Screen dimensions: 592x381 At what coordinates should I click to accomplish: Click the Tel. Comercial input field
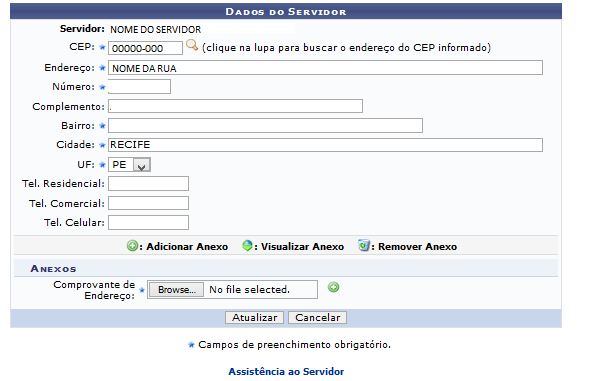click(x=148, y=203)
